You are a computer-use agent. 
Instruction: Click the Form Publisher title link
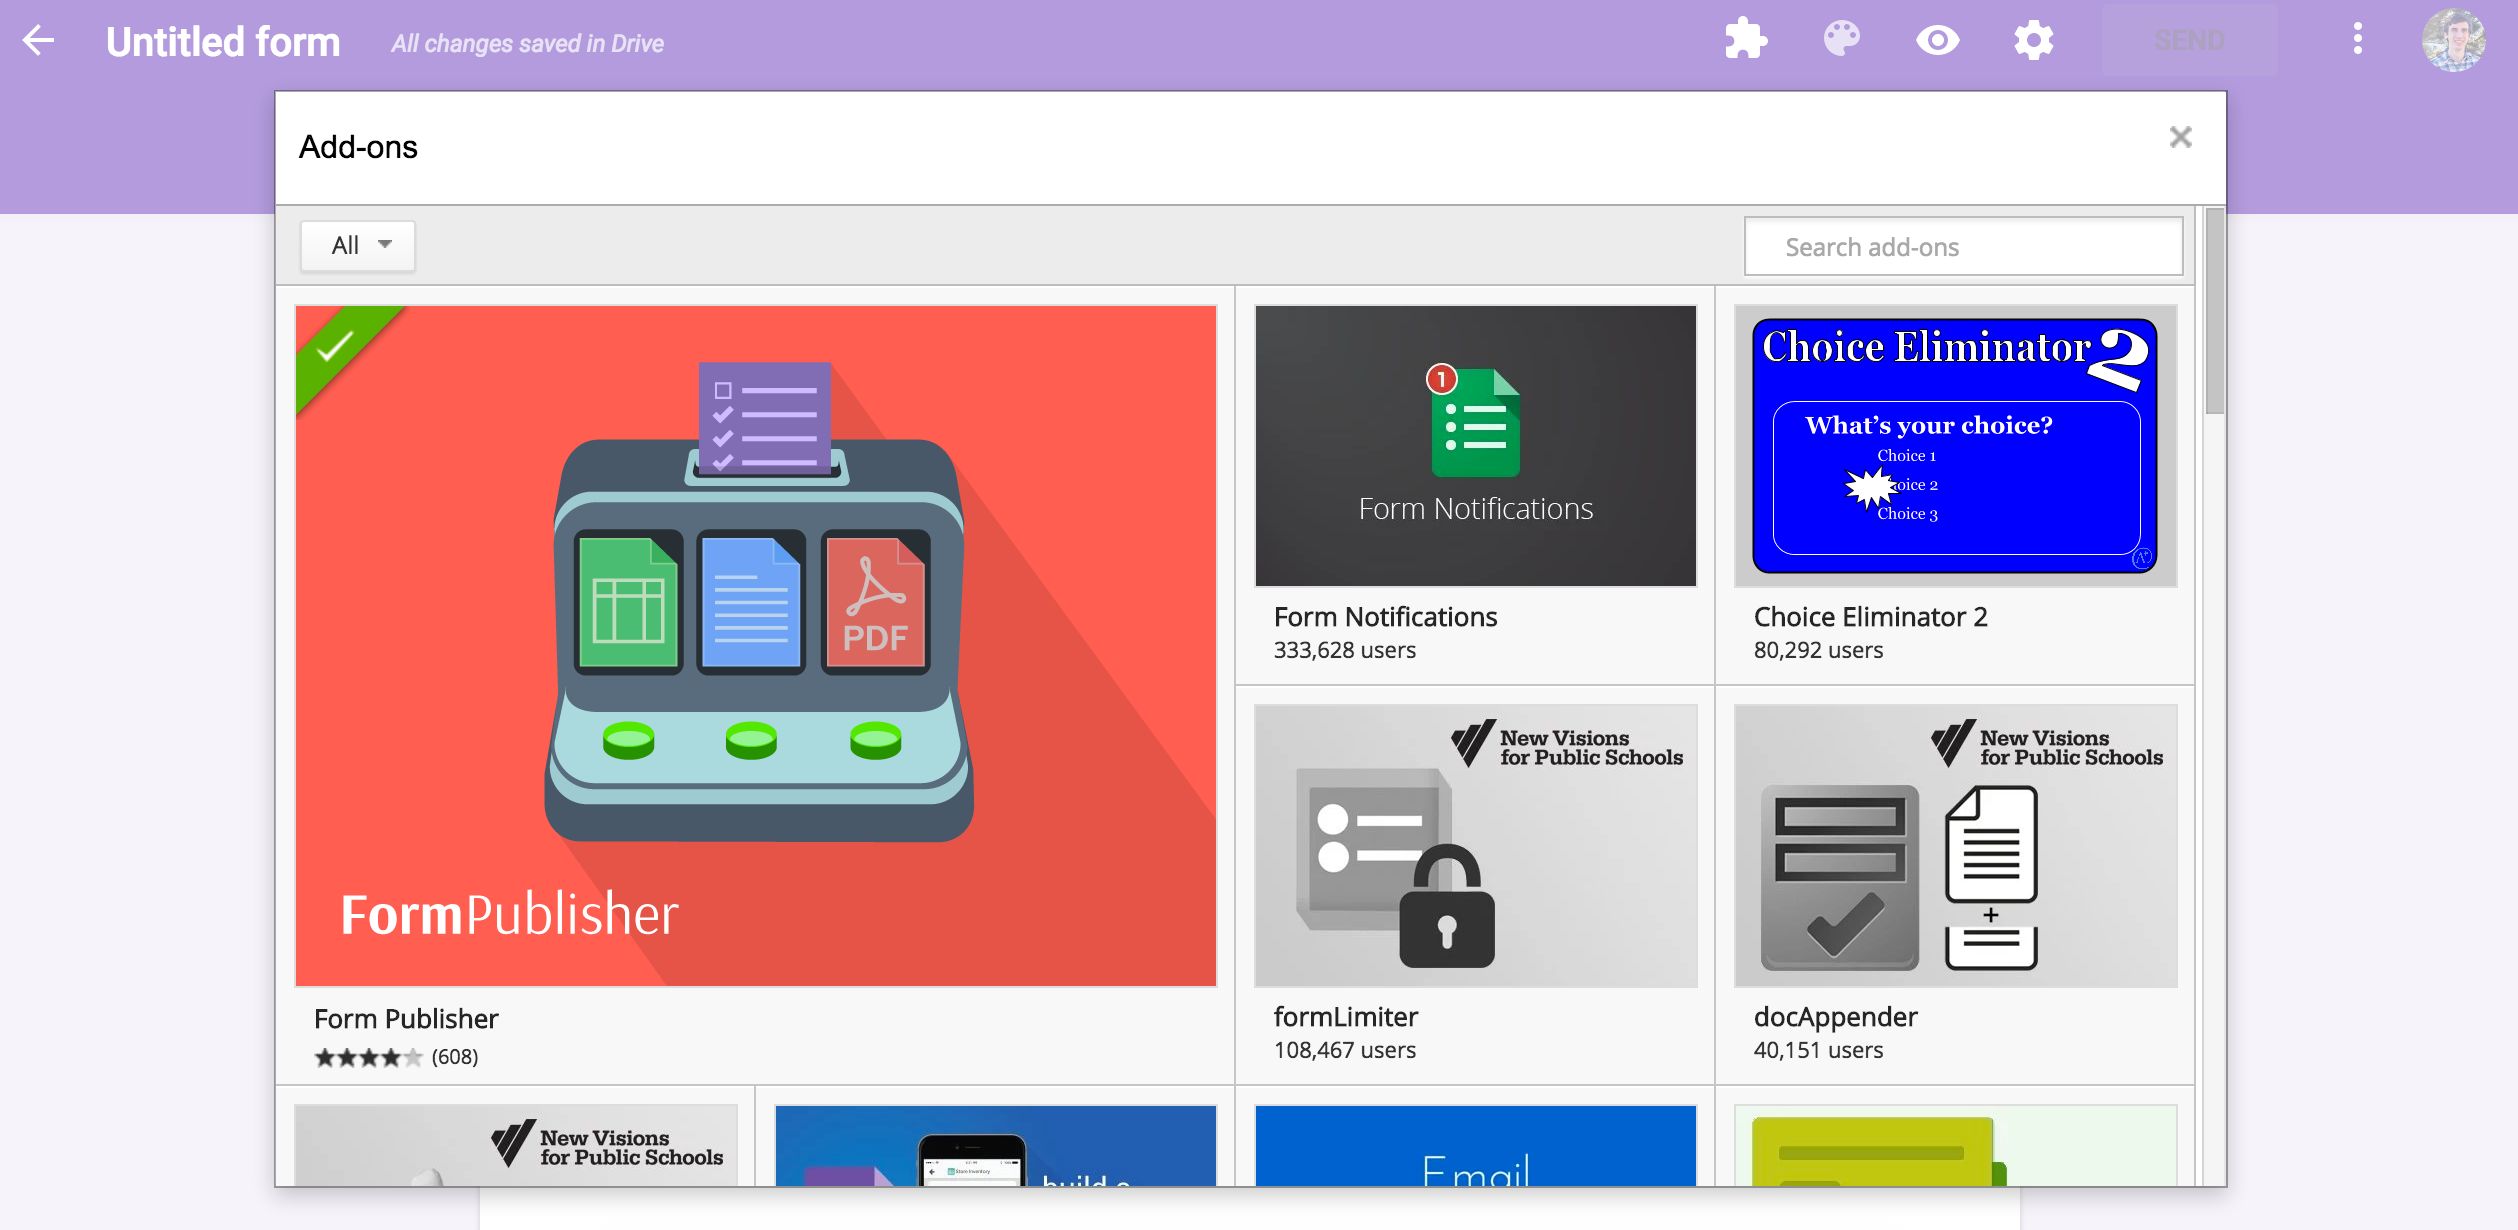tap(406, 1019)
